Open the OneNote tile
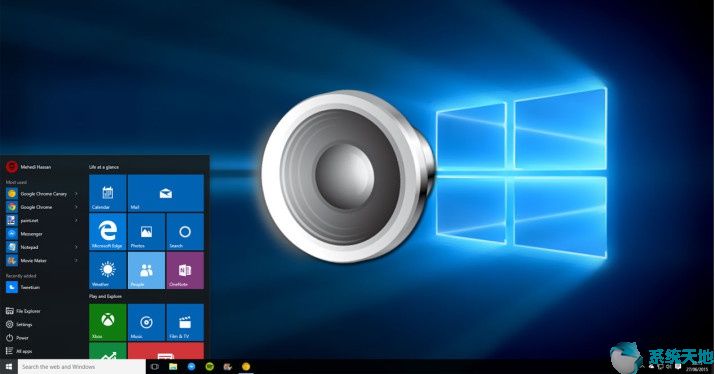Viewport: 715px width, 374px height. click(185, 270)
